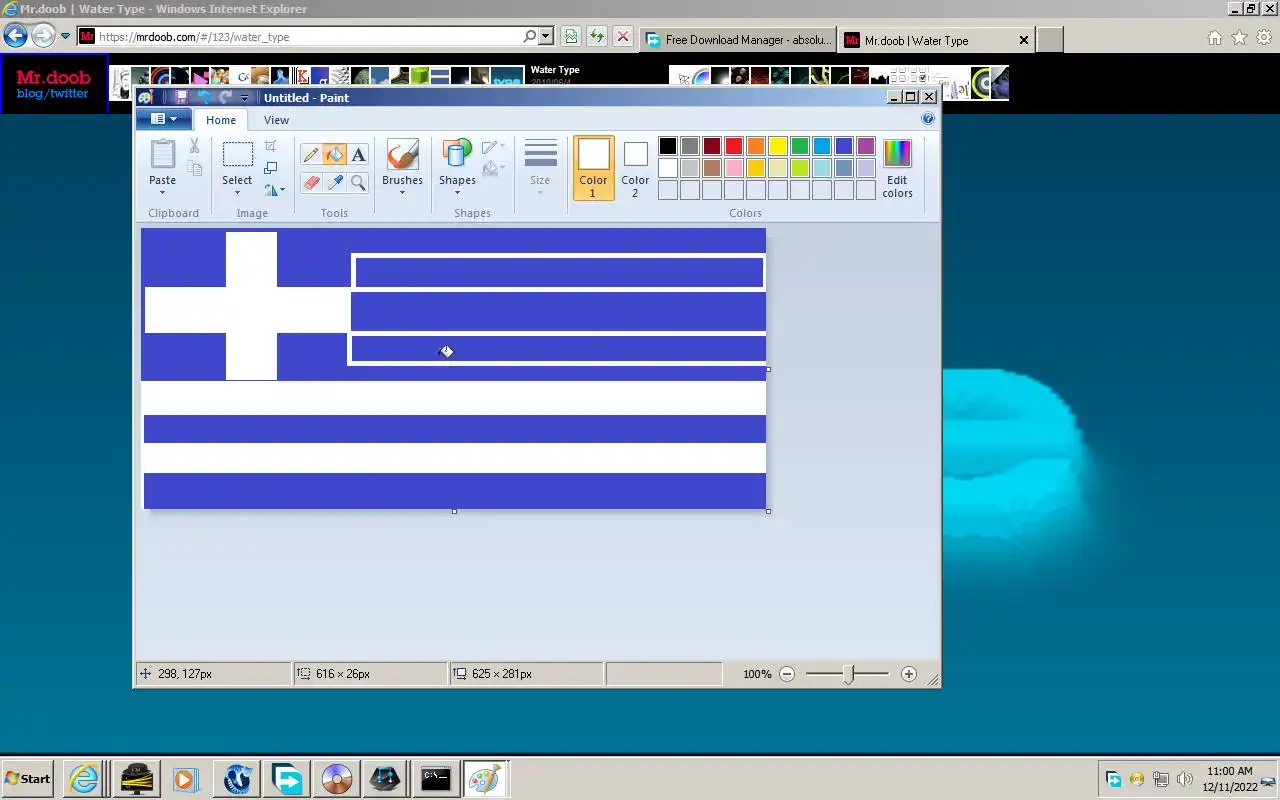Click the Redo arrow in Paint title bar

(x=225, y=97)
